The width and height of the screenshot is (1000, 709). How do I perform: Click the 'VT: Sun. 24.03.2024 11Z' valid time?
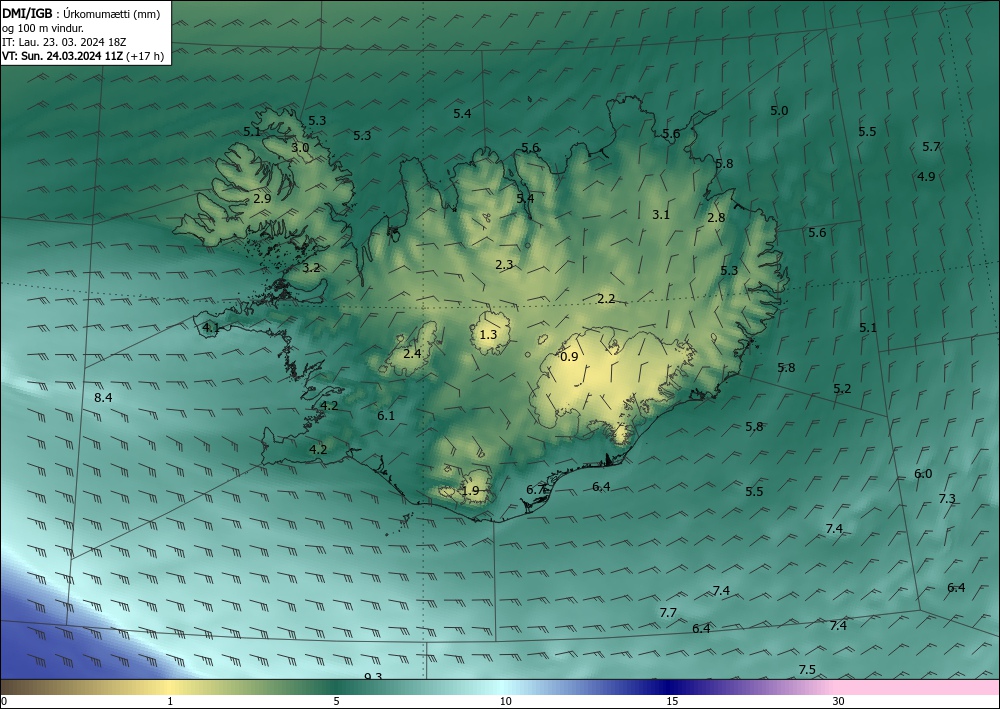(62, 56)
